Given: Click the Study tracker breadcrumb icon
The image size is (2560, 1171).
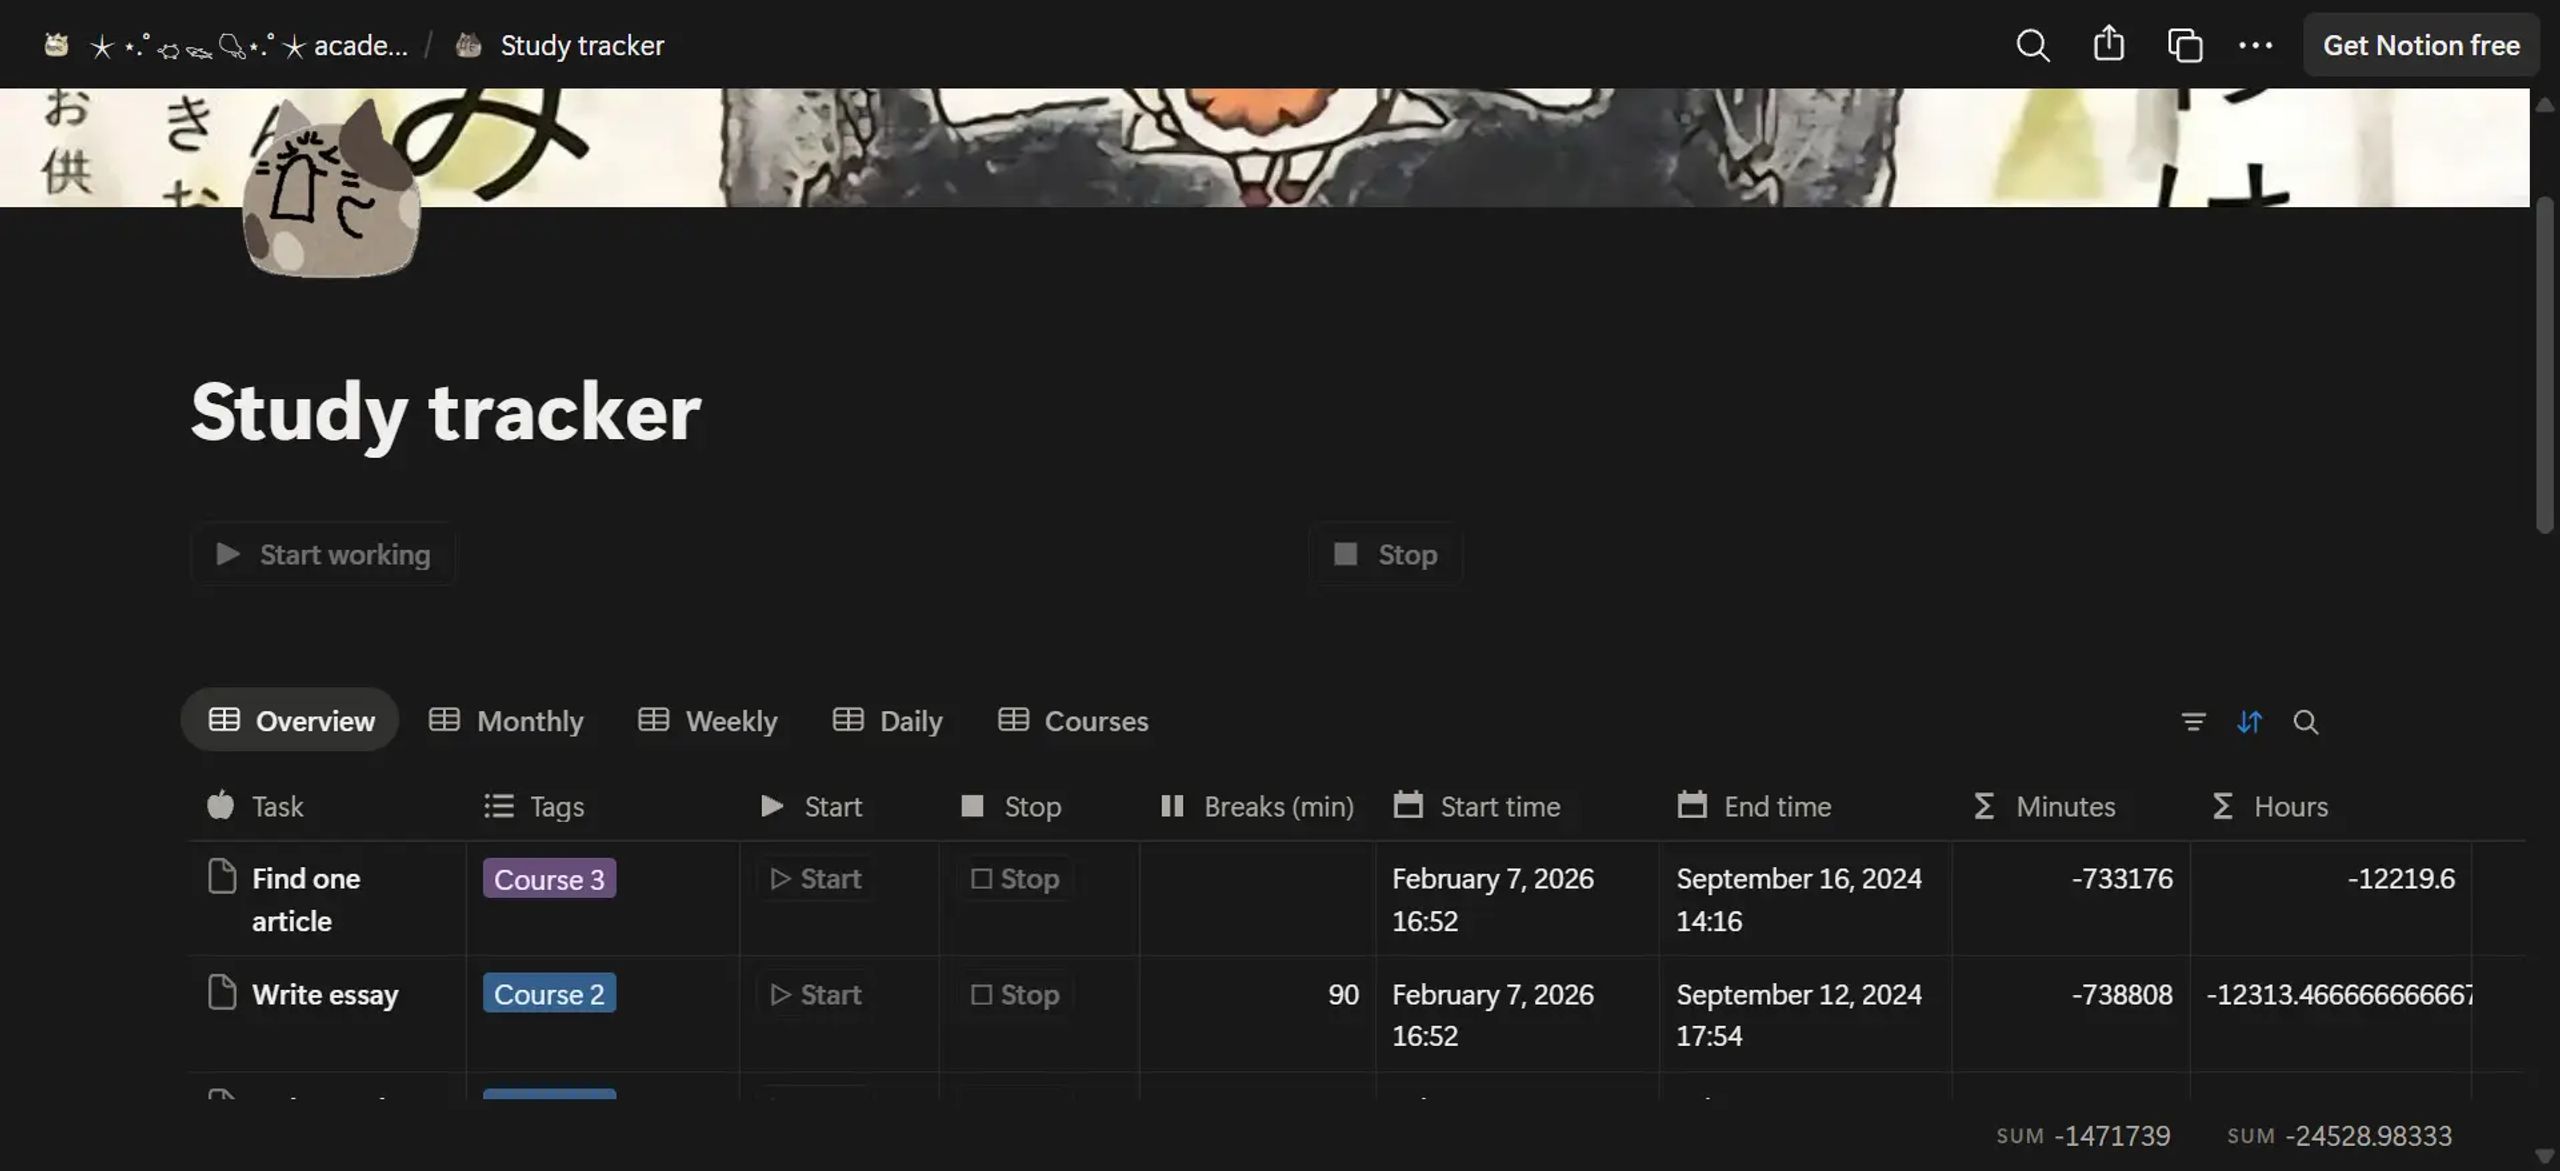Looking at the screenshot, I should [468, 45].
